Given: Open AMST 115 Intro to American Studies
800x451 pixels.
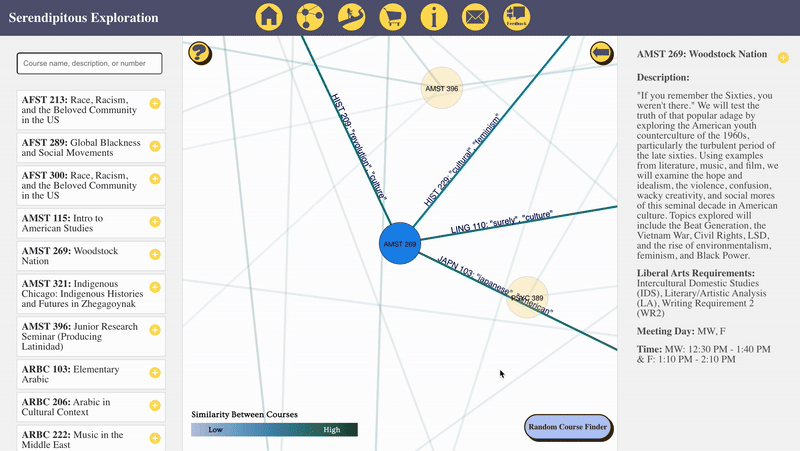Looking at the screenshot, I should [x=91, y=223].
